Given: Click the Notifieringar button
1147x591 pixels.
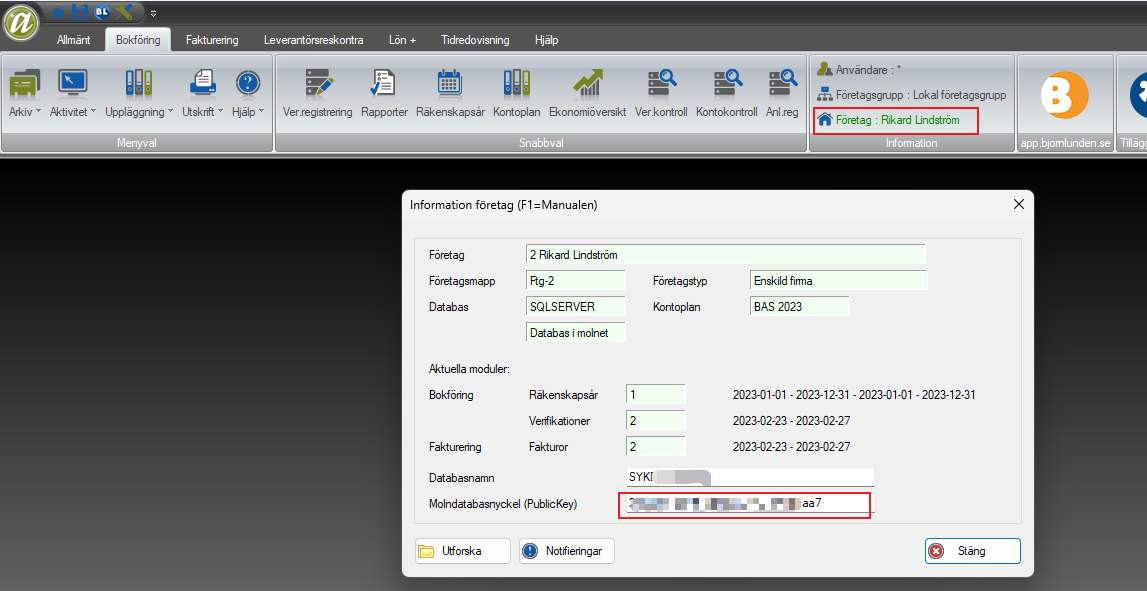Looking at the screenshot, I should point(567,552).
